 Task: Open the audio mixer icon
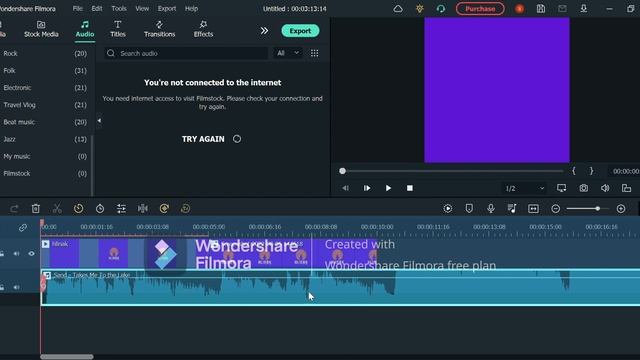pos(512,209)
